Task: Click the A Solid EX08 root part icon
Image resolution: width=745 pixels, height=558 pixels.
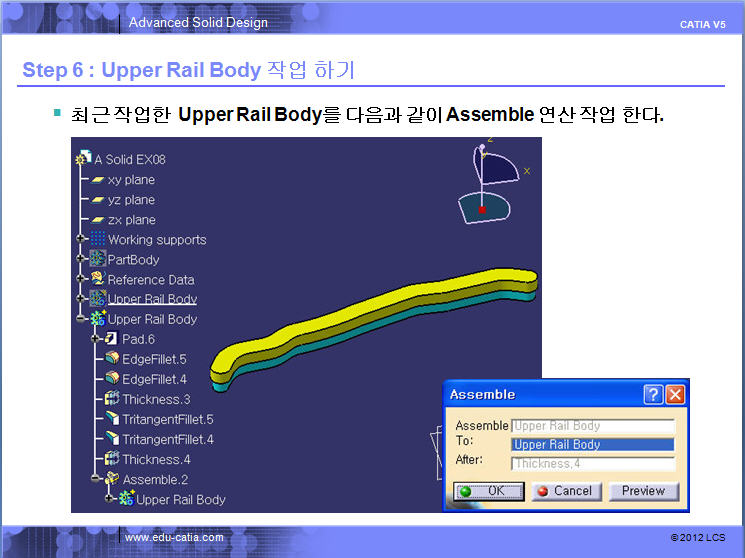Action: click(83, 159)
